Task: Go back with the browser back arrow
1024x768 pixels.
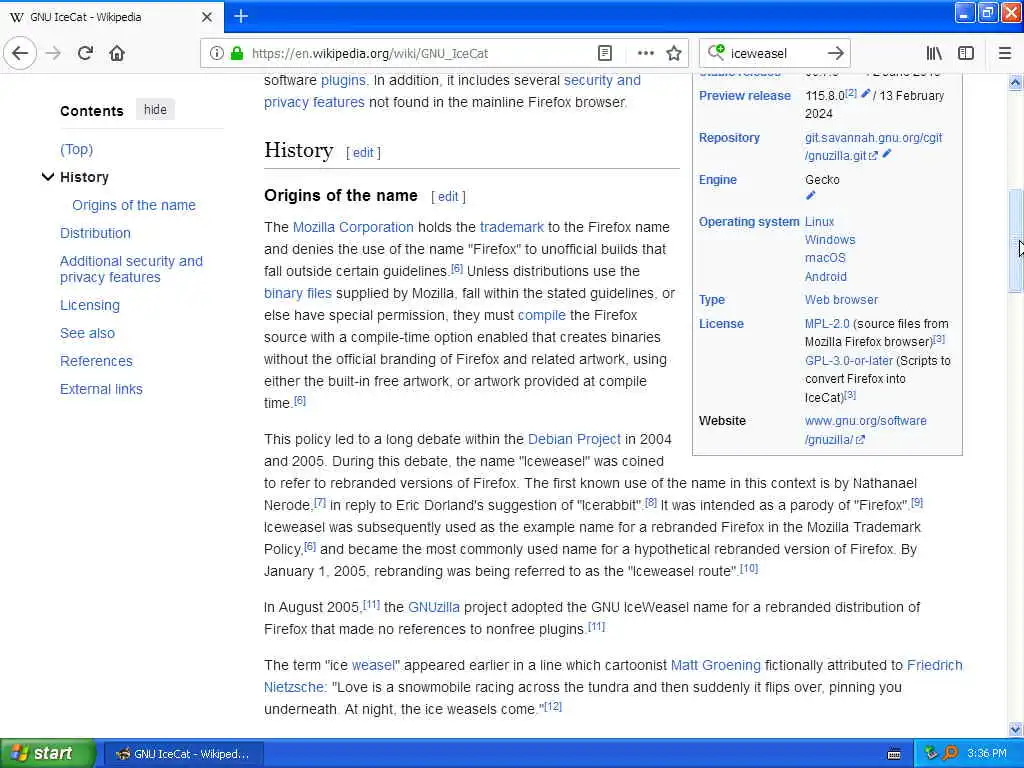Action: click(x=20, y=53)
